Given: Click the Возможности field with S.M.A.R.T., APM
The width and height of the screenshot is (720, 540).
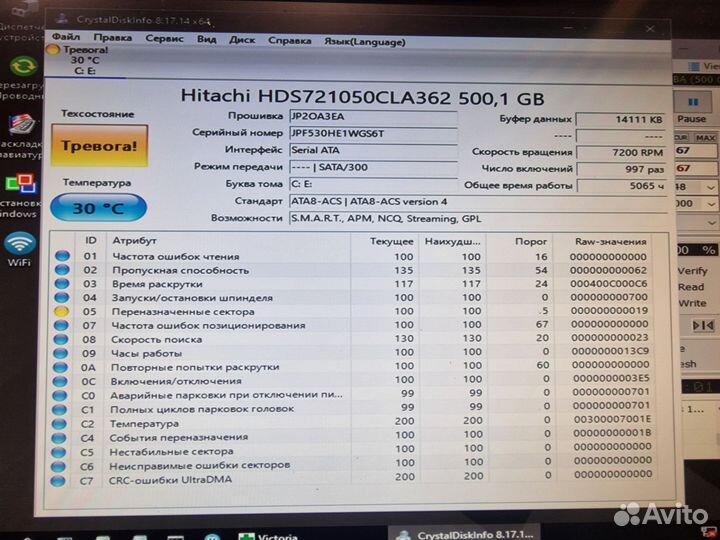Looking at the screenshot, I should pos(478,219).
